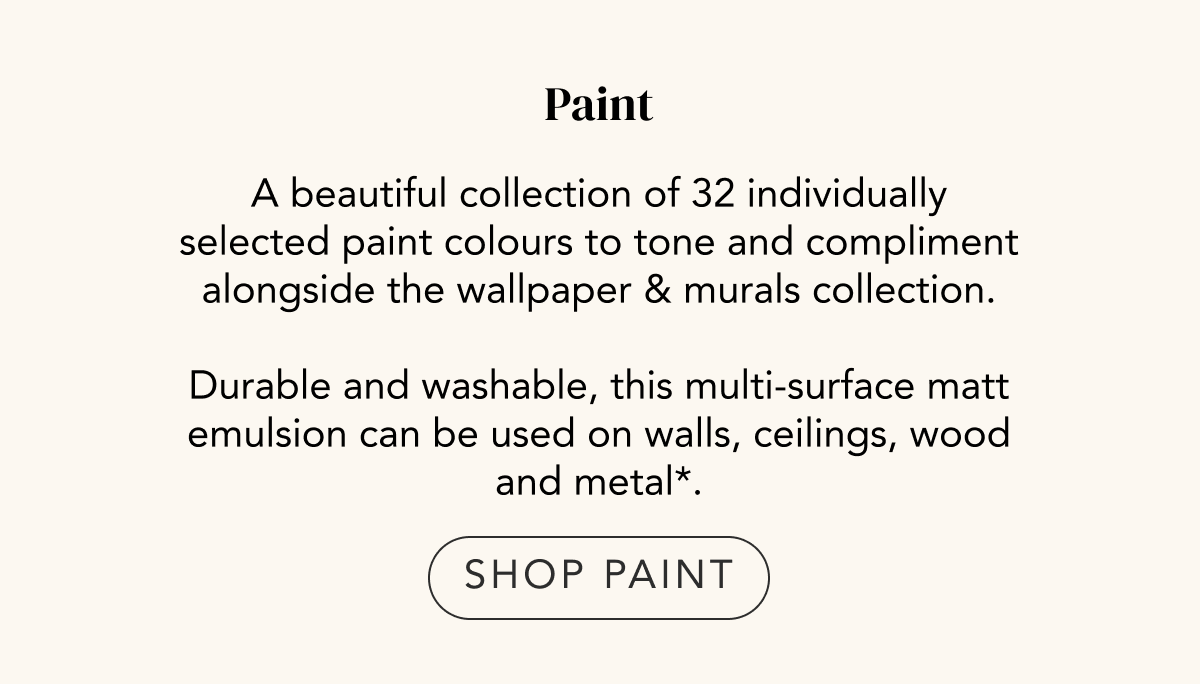Click the SHOP PAINT button

click(599, 577)
